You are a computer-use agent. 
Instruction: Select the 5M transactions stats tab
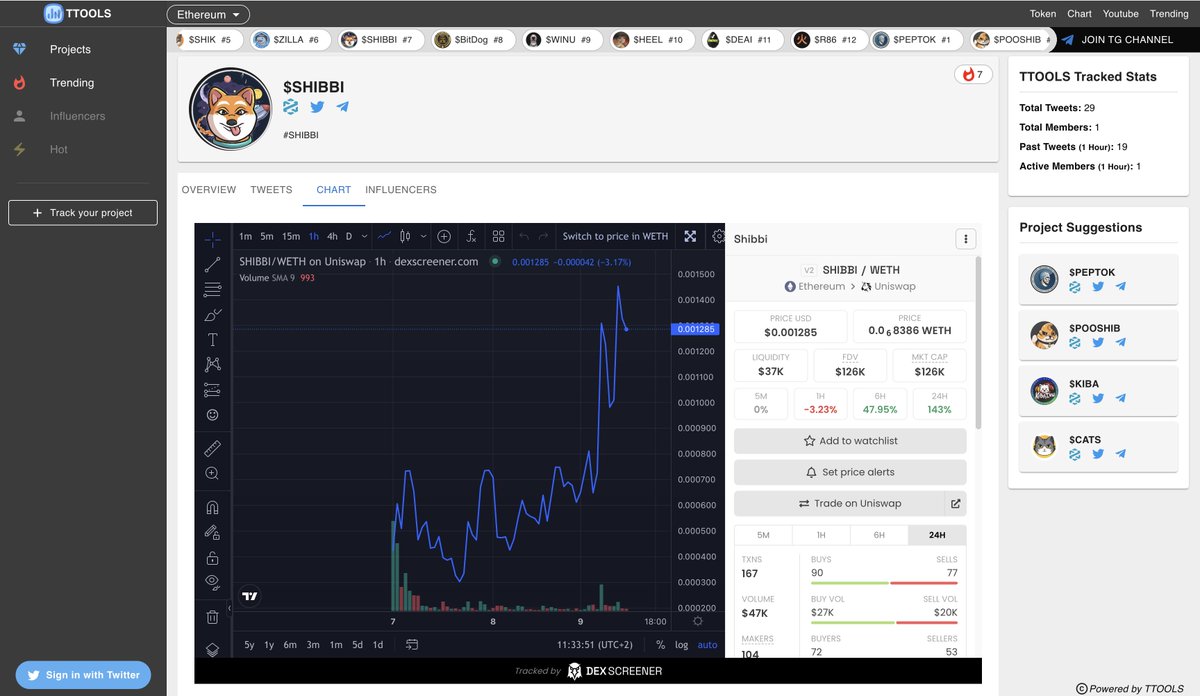(763, 535)
